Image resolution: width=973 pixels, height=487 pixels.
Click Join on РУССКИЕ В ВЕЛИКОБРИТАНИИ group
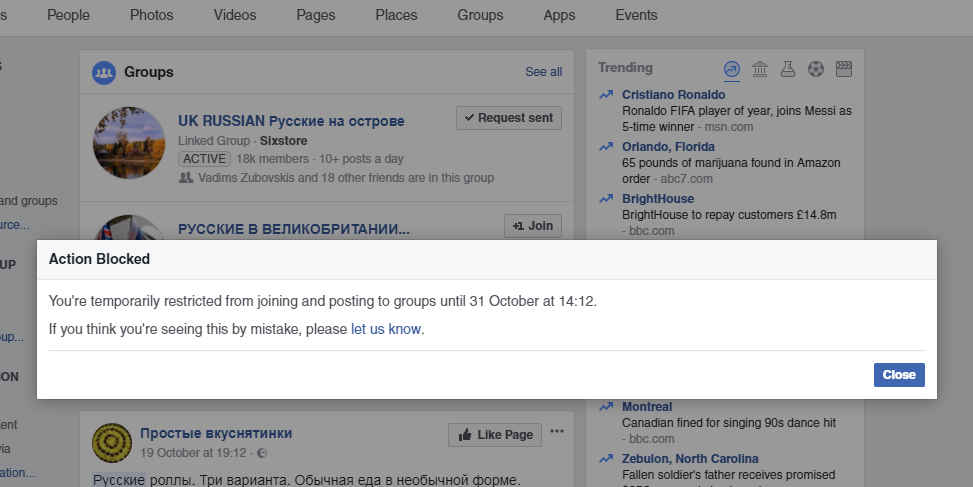[x=532, y=226]
